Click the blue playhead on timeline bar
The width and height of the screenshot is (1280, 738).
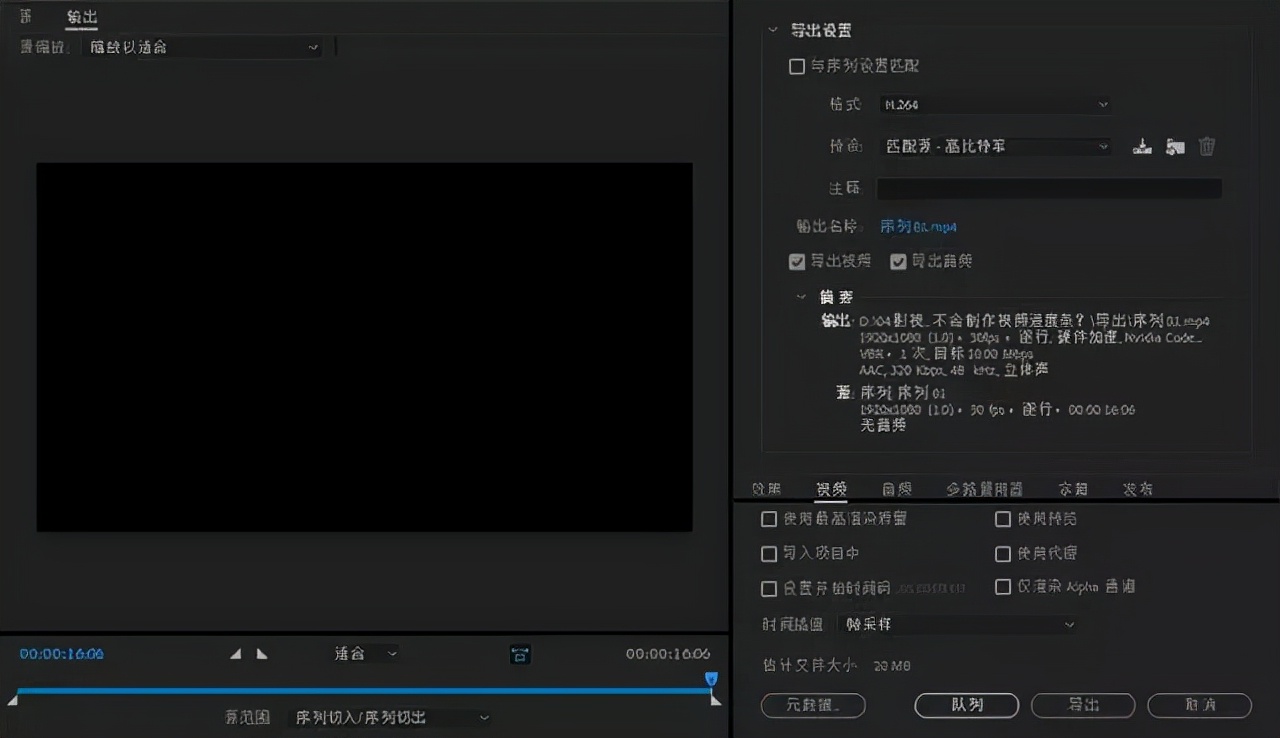pos(711,679)
